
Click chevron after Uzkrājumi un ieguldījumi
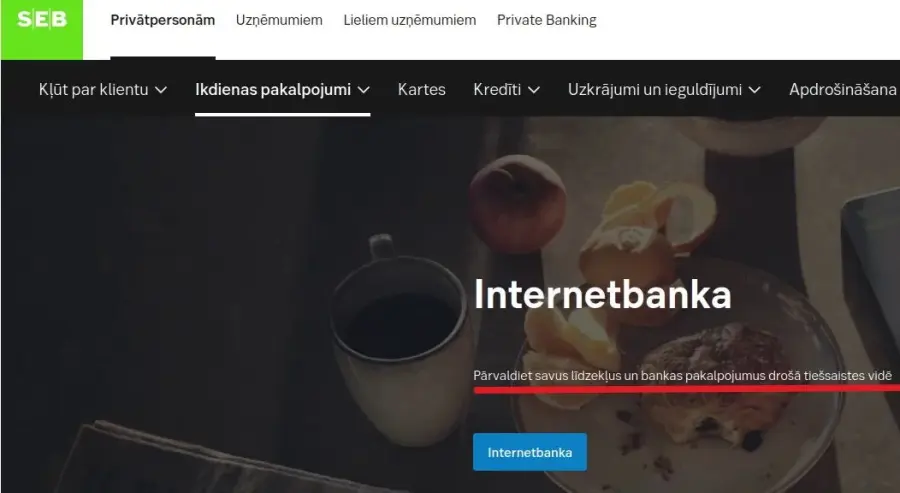pos(755,90)
